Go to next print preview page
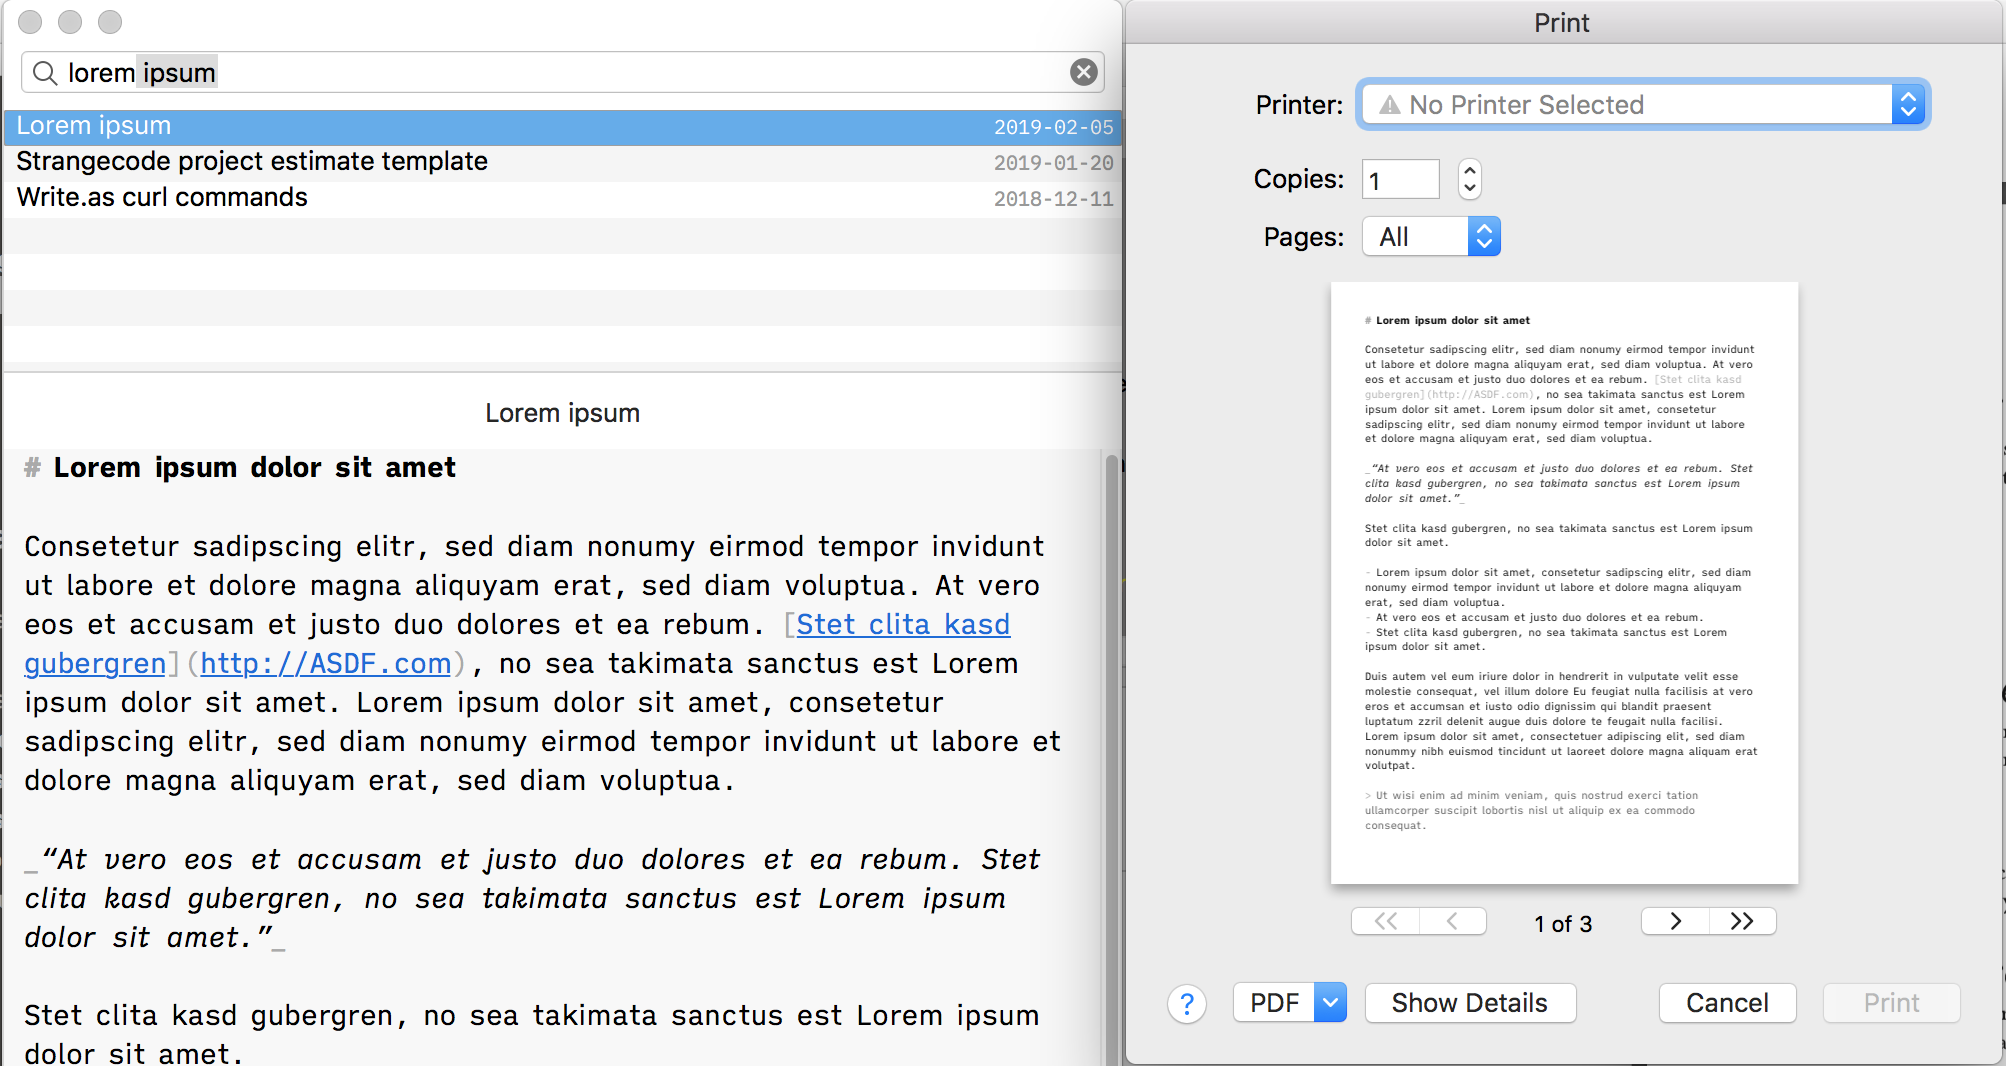The height and width of the screenshot is (1066, 2006). click(x=1675, y=921)
